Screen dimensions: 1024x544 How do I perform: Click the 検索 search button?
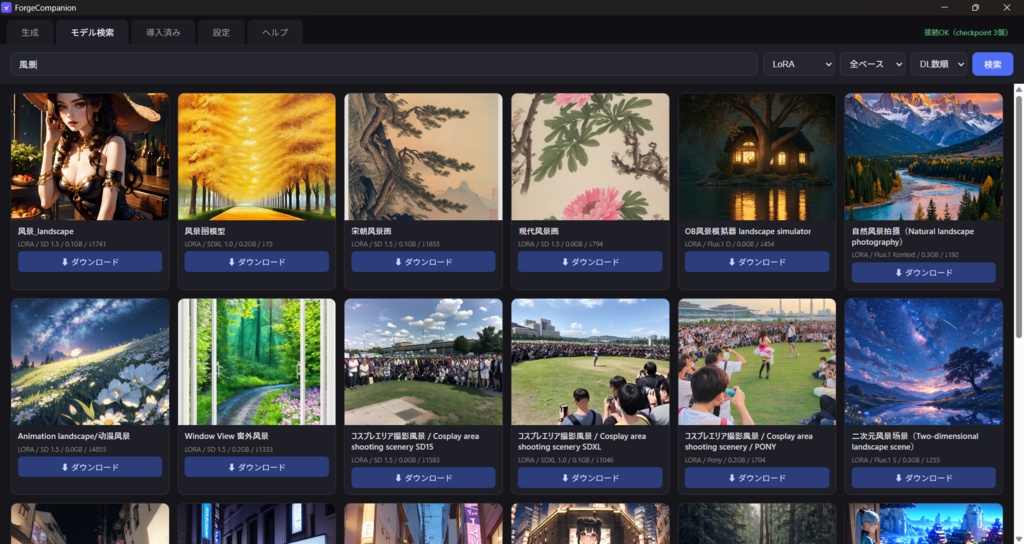[x=993, y=64]
